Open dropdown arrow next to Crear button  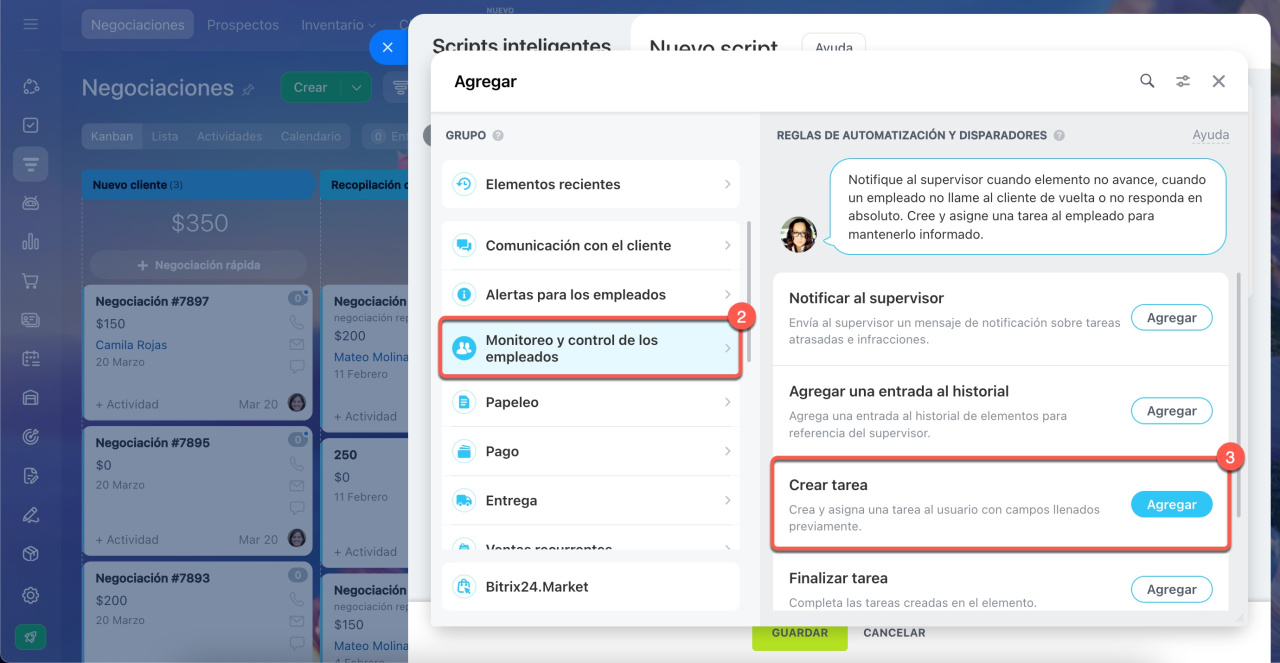pyautogui.click(x=356, y=87)
